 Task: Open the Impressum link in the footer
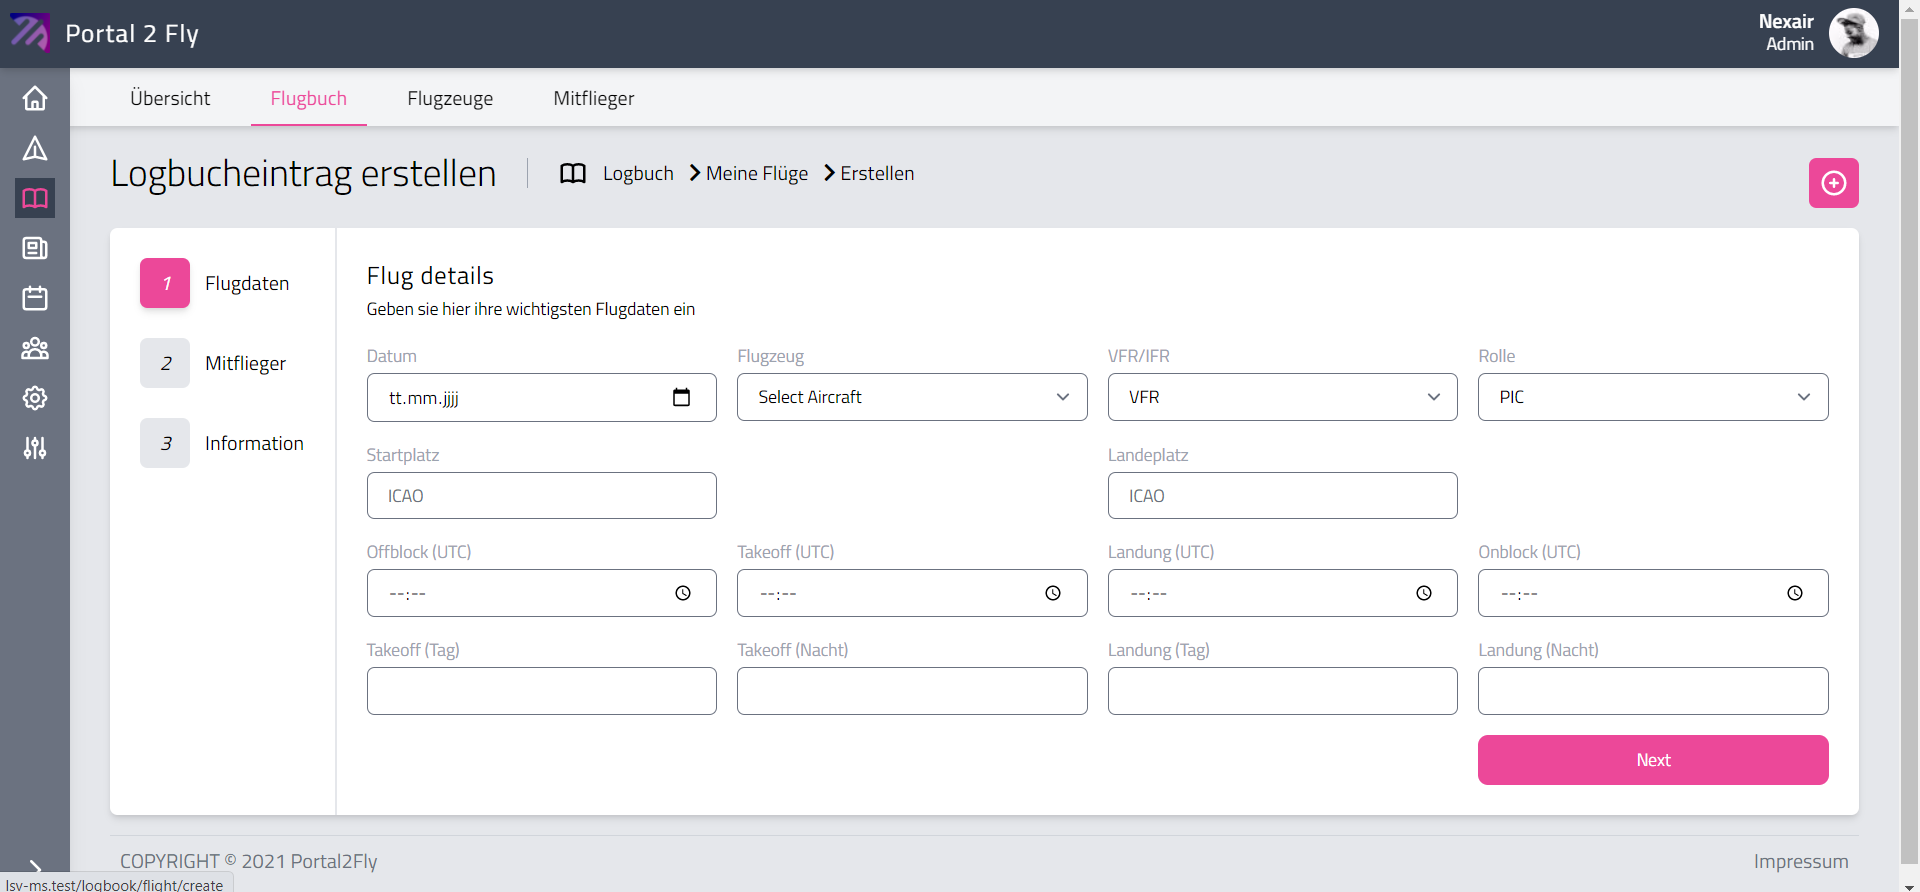1800,861
